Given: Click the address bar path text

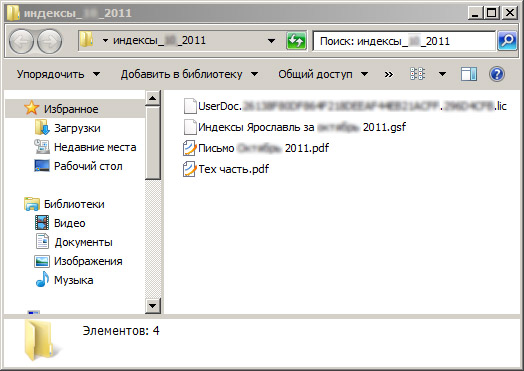Looking at the screenshot, I should click(159, 40).
